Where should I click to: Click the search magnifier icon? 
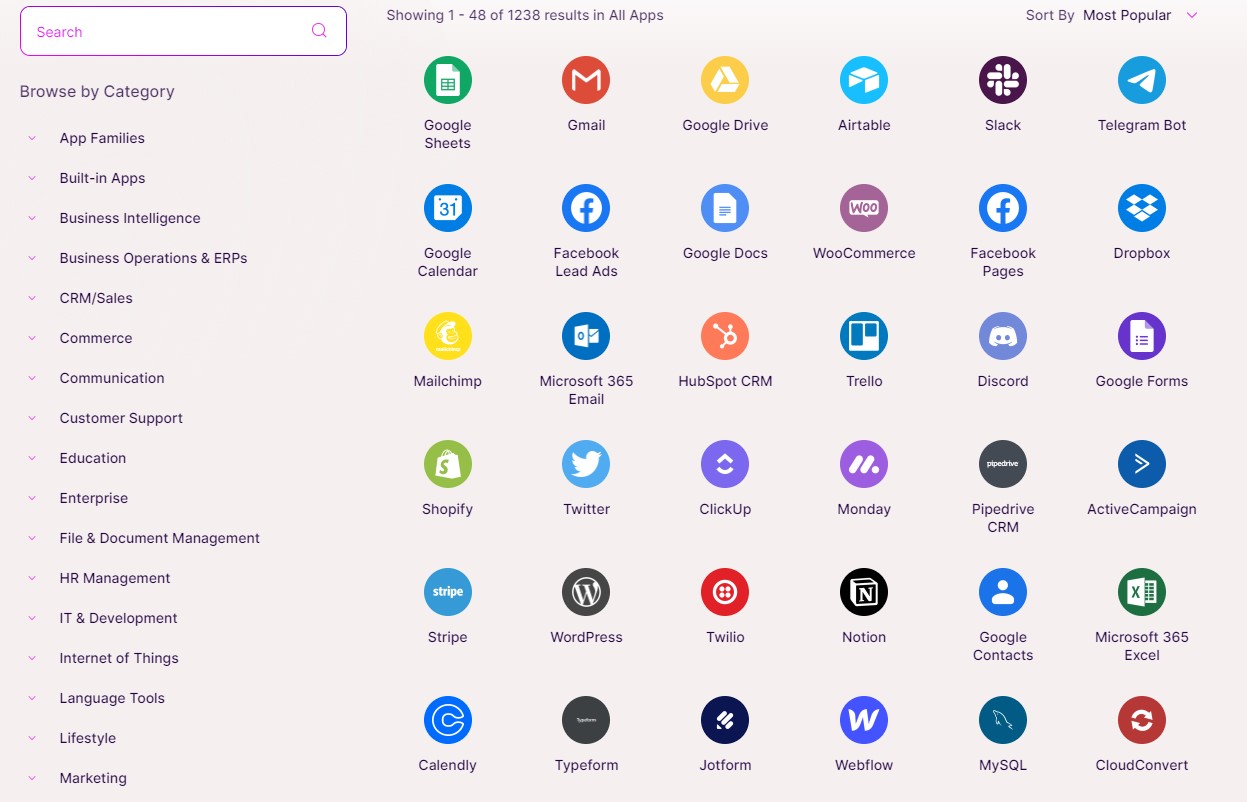pos(319,30)
